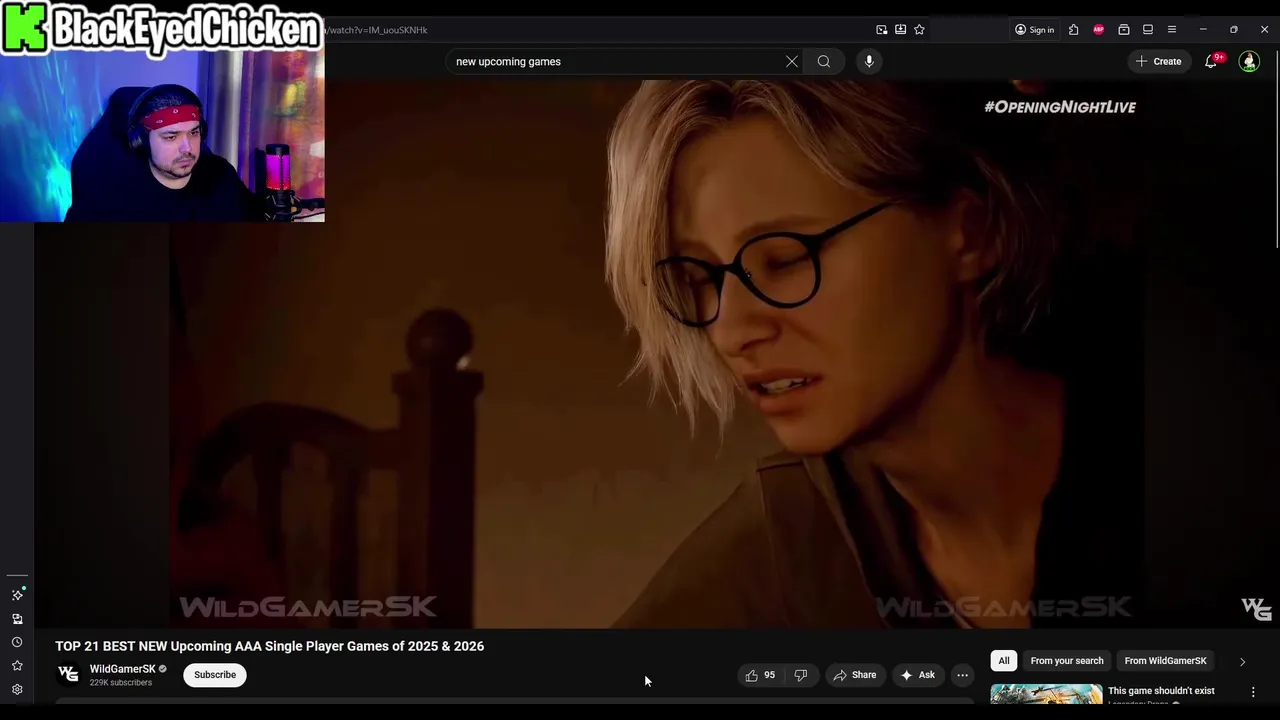This screenshot has width=1280, height=720.
Task: Click the Create button
Action: point(1158,61)
